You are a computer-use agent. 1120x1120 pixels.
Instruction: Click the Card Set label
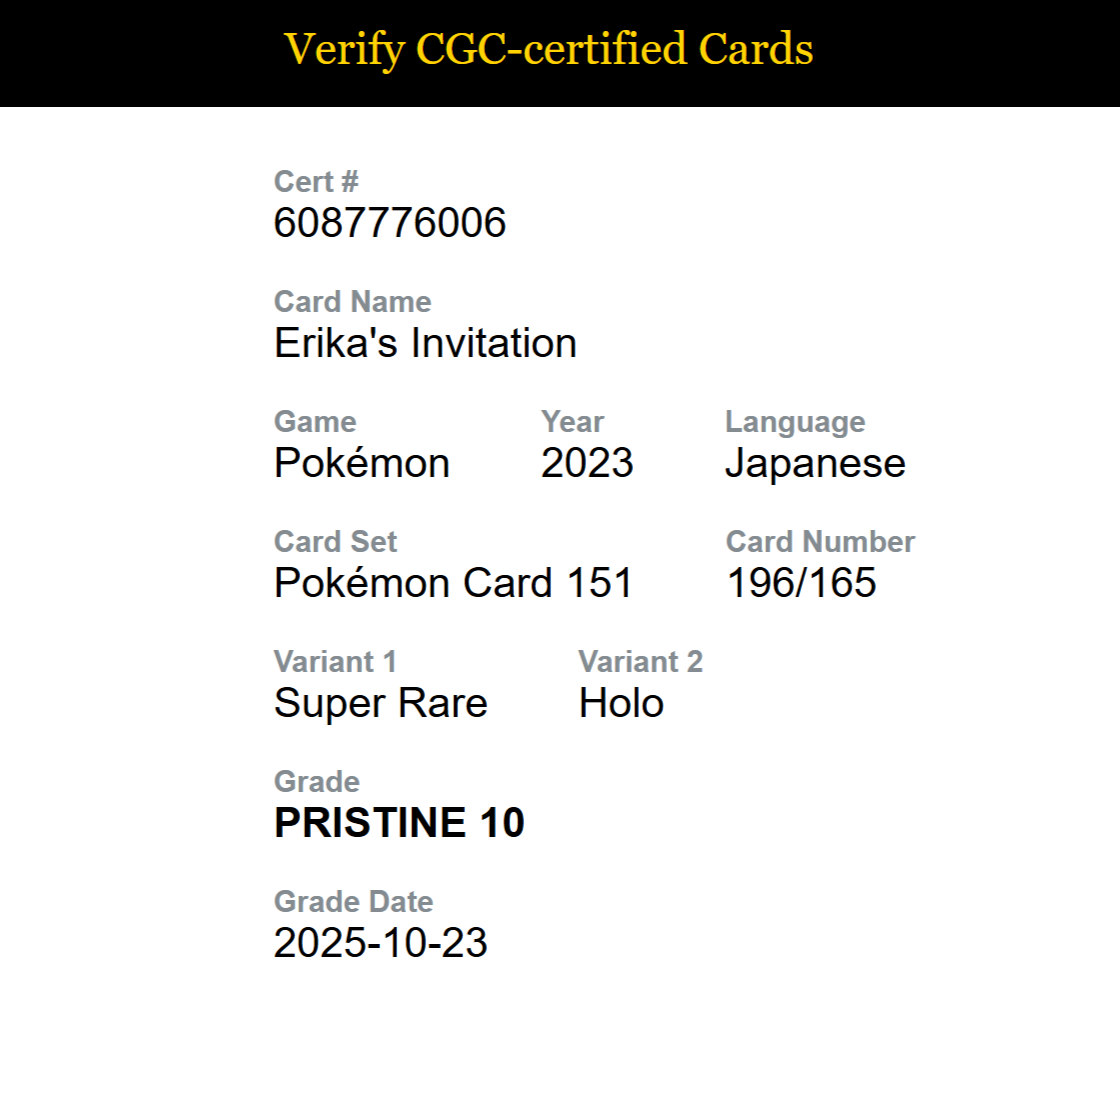[x=336, y=541]
